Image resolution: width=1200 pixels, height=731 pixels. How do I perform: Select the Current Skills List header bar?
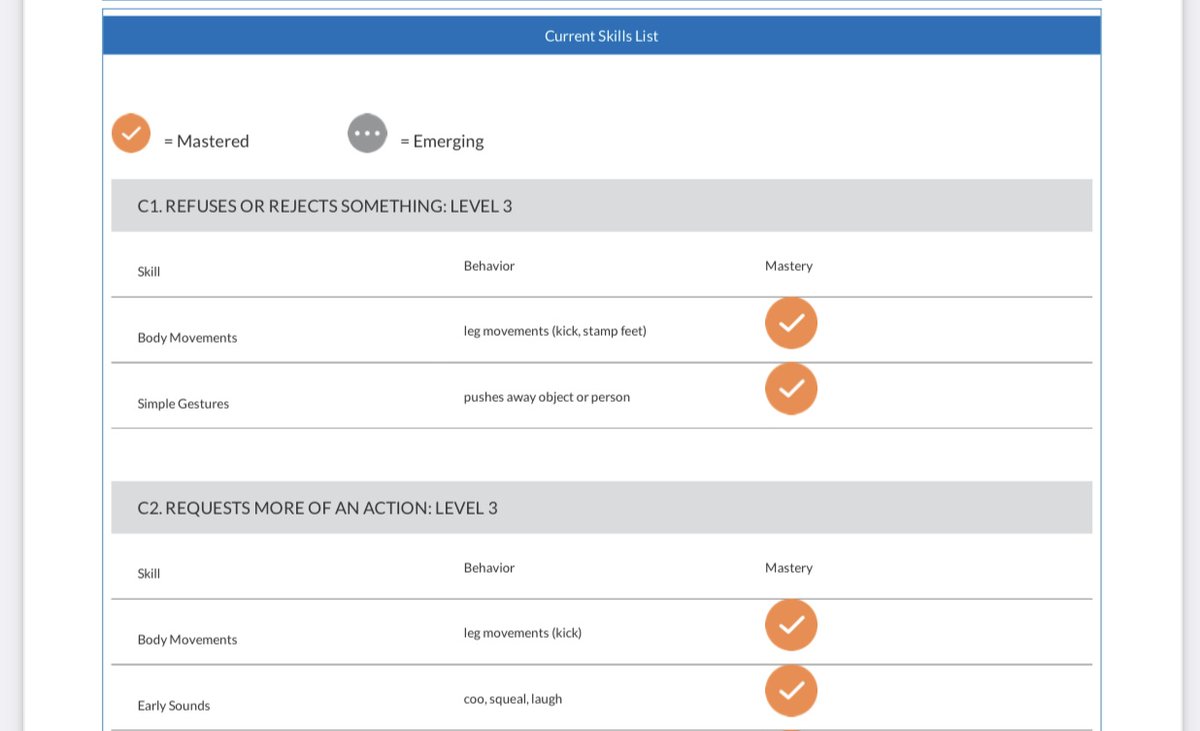point(601,35)
